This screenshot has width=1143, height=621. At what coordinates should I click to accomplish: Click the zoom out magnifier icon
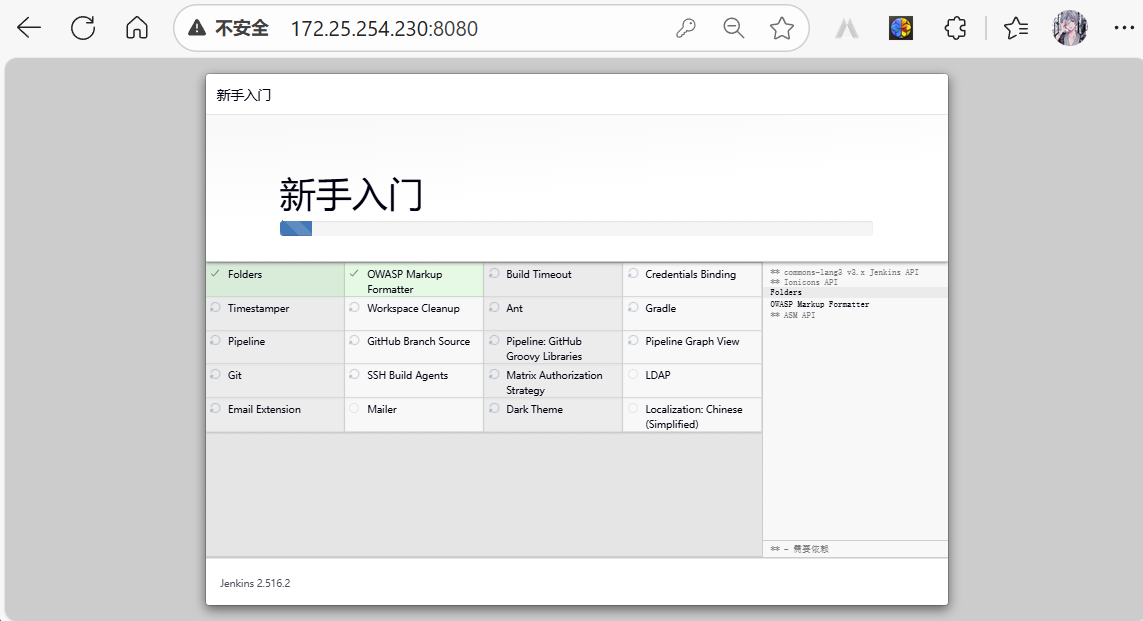733,28
